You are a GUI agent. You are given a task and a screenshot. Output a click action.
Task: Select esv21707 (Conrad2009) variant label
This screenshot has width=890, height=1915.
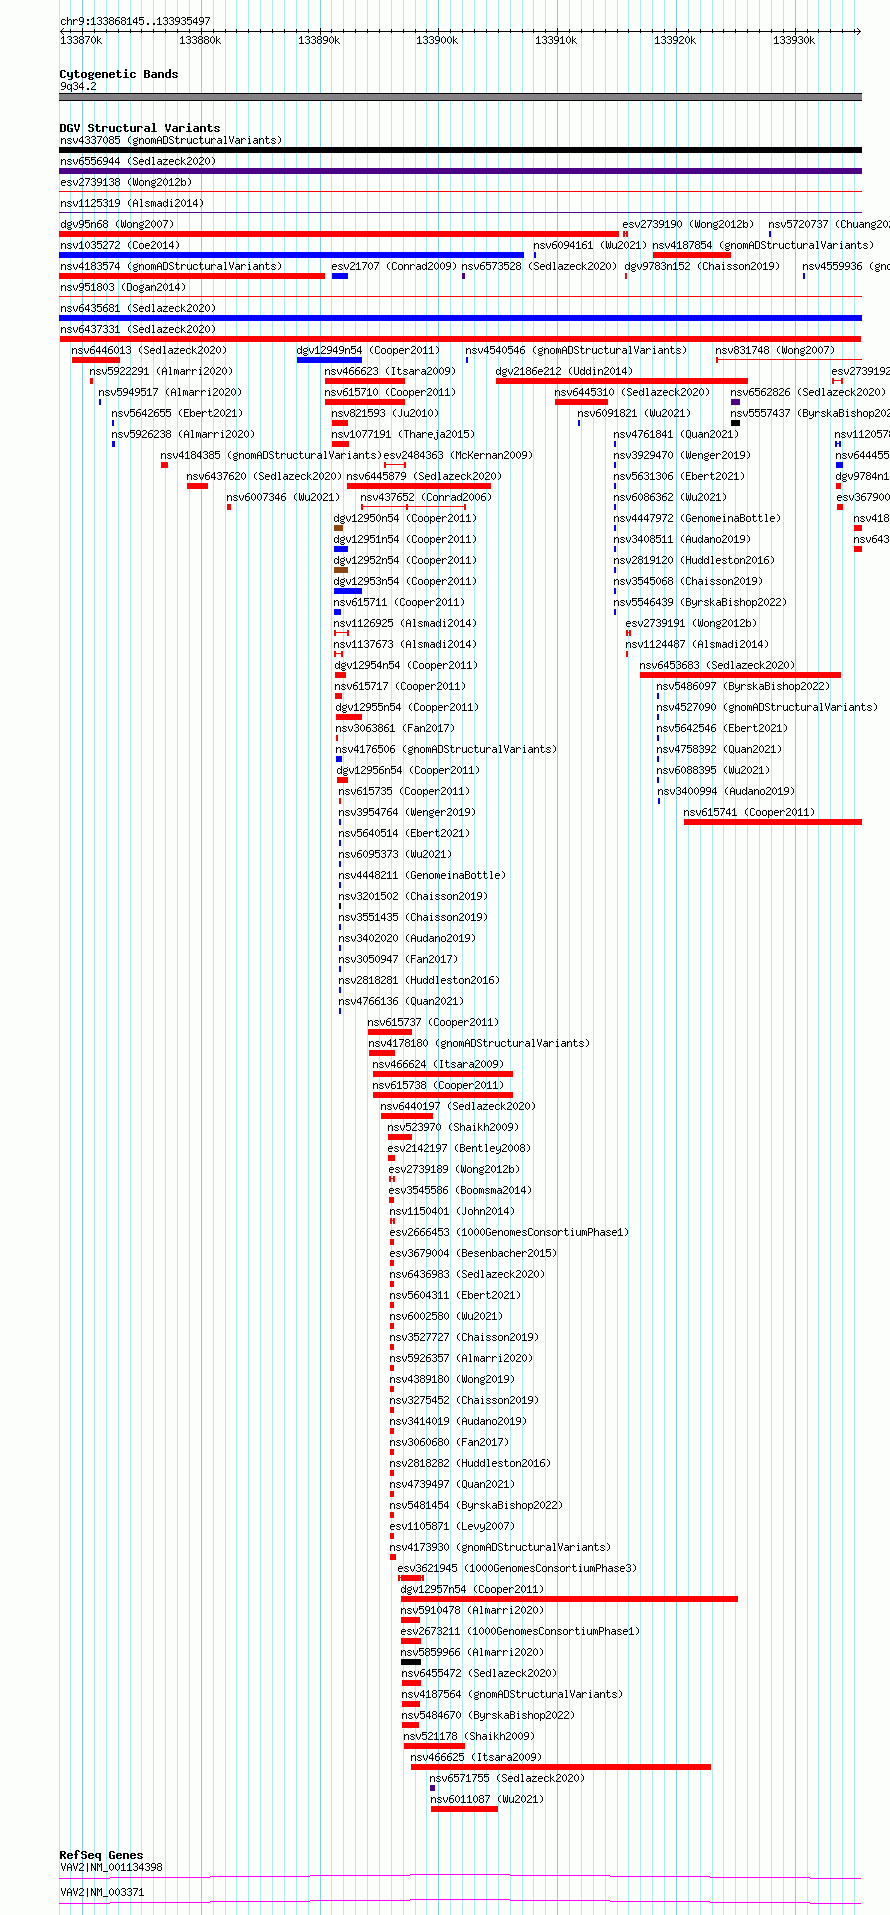coord(394,266)
